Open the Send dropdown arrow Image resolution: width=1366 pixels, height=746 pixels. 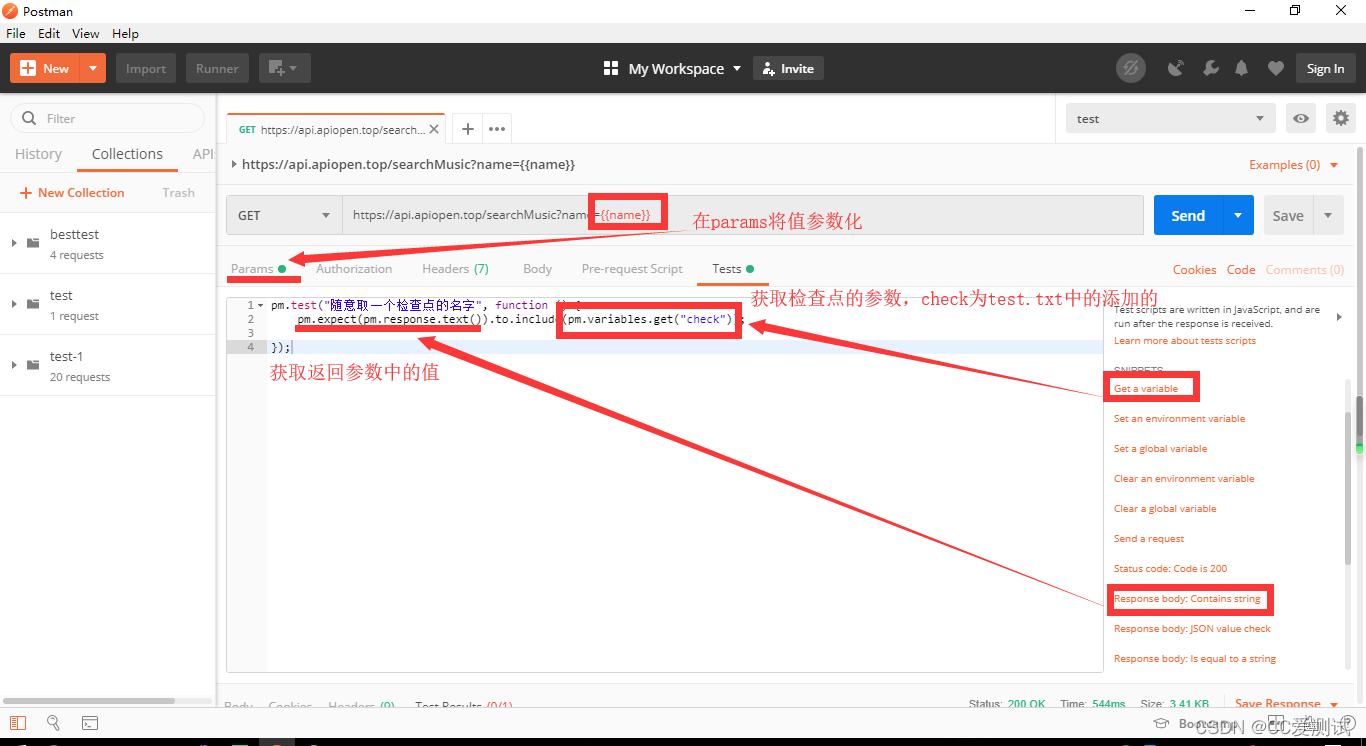[1238, 215]
